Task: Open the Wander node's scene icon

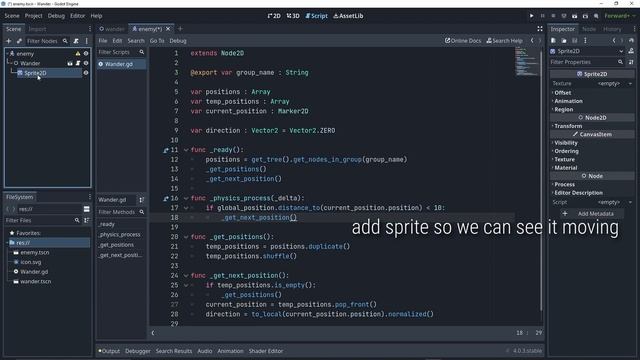Action: 70,63
